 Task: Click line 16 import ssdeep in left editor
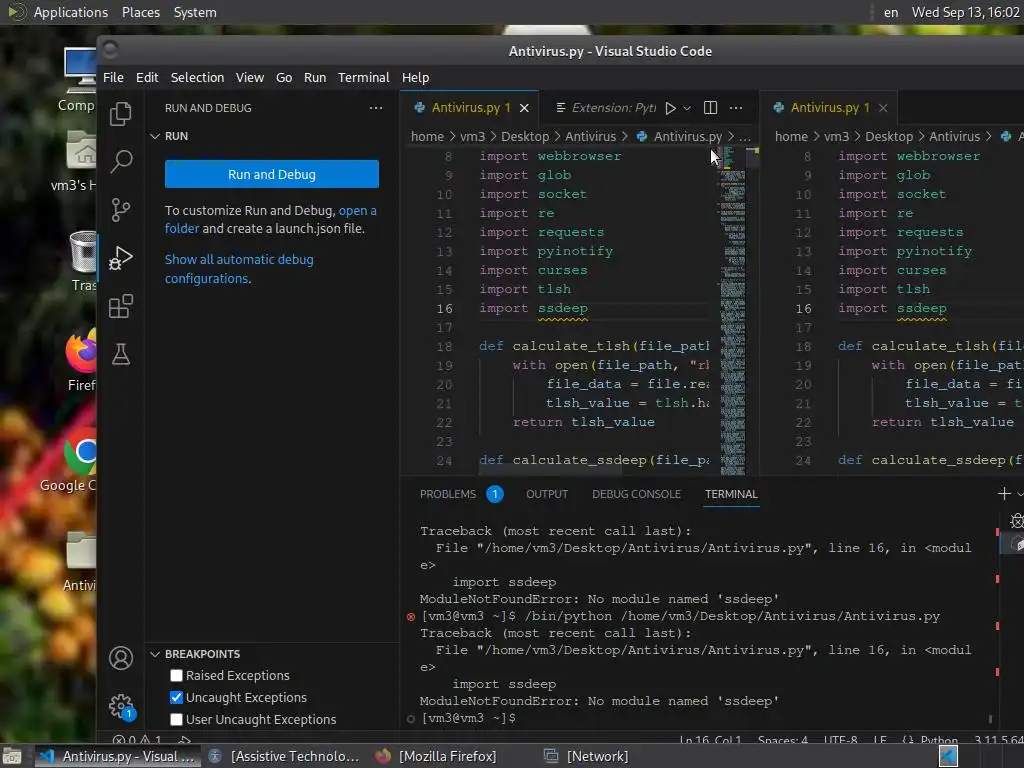click(533, 308)
